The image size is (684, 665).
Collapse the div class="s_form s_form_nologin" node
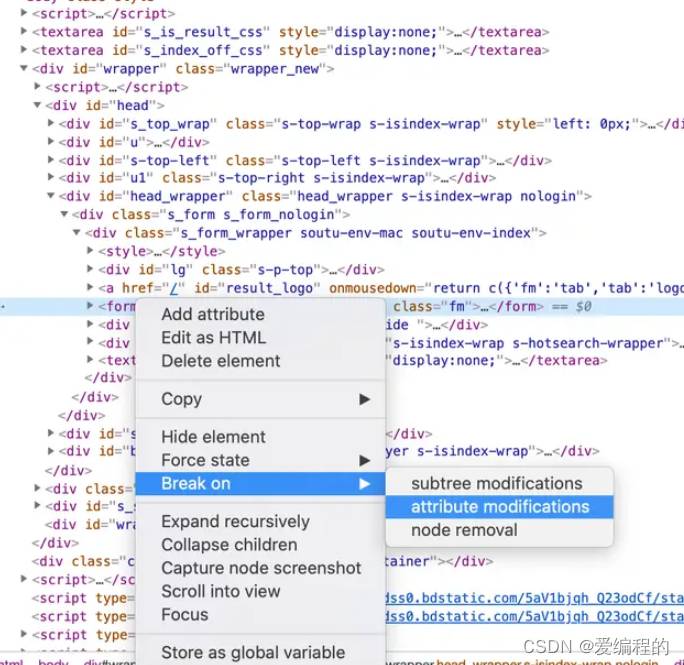click(x=64, y=214)
